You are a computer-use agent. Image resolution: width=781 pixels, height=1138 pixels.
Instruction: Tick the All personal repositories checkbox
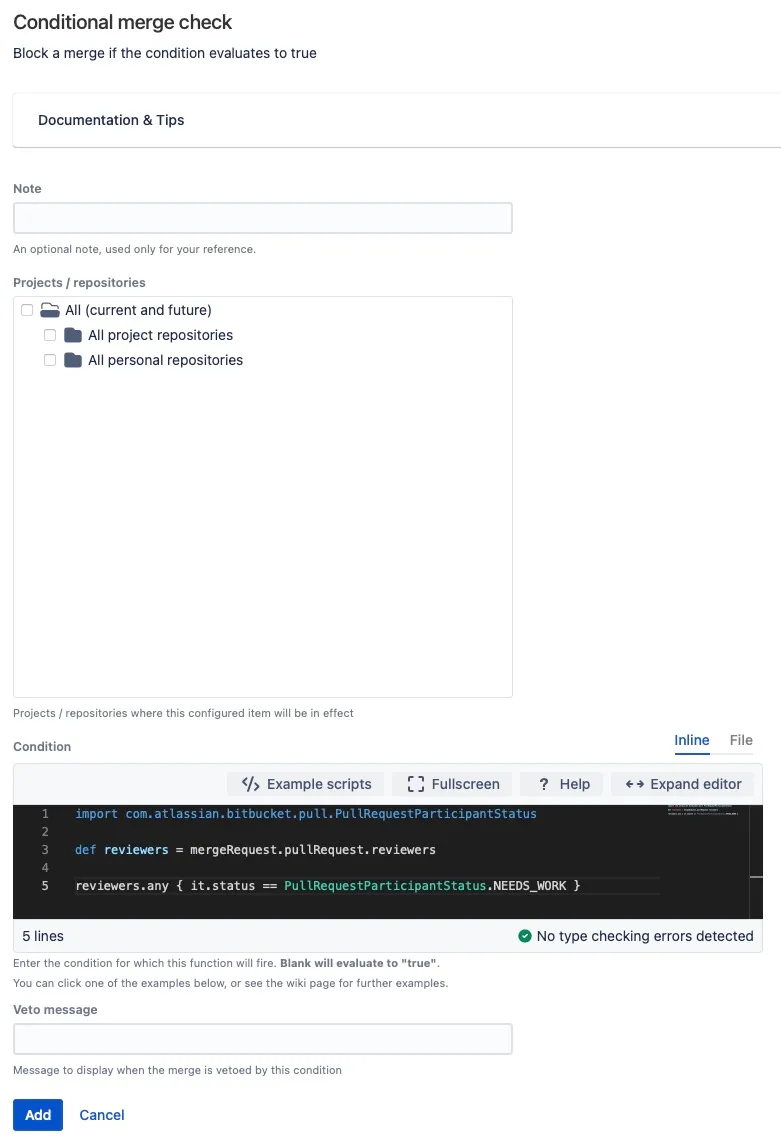coord(50,360)
